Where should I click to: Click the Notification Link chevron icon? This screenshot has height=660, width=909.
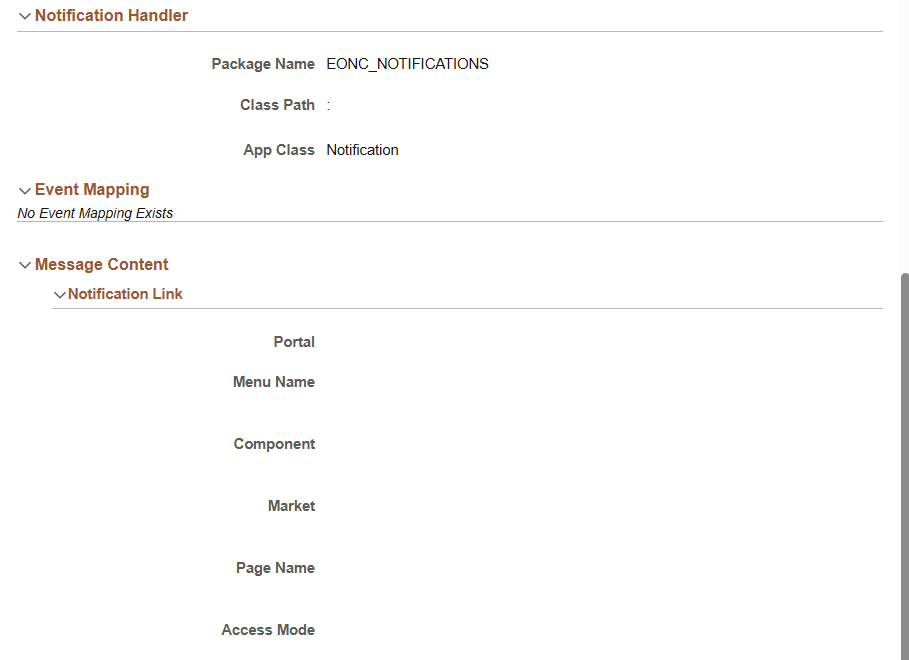59,293
